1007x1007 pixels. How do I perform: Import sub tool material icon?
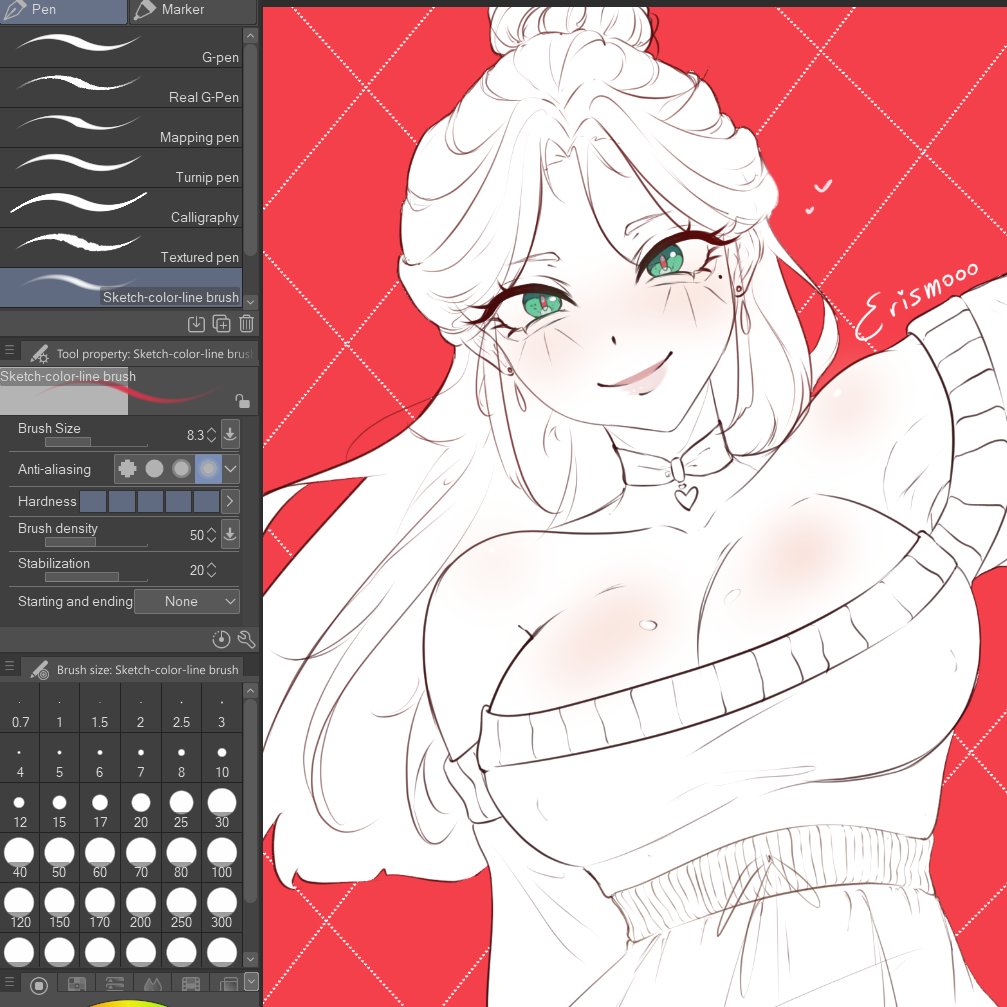pos(196,324)
